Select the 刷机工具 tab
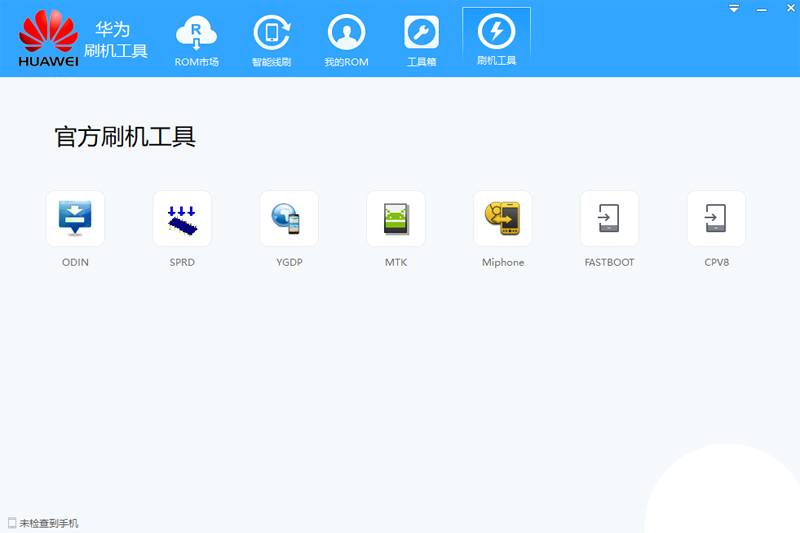Screen dimensions: 800x533 (496, 41)
